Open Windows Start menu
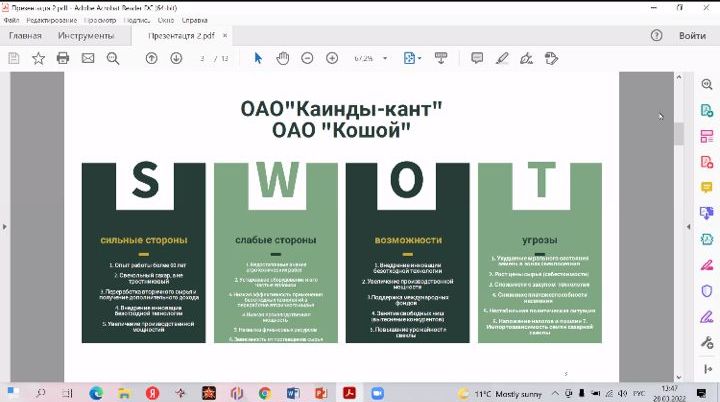This screenshot has width=720, height=402. click(13, 393)
